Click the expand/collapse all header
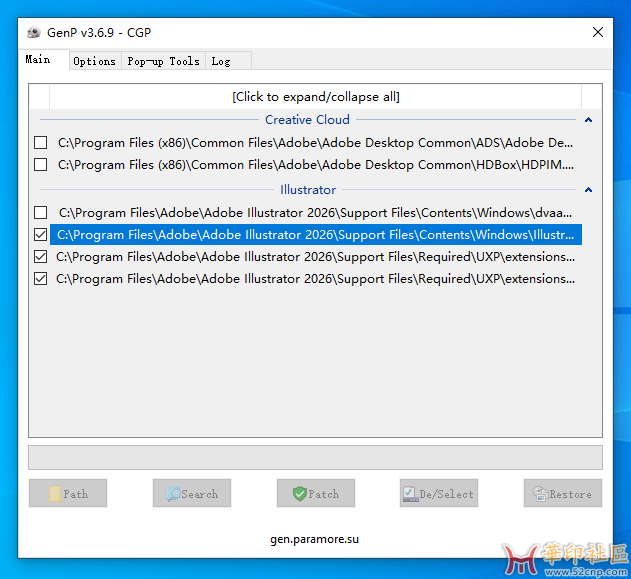Viewport: 631px width, 579px height. tap(315, 97)
